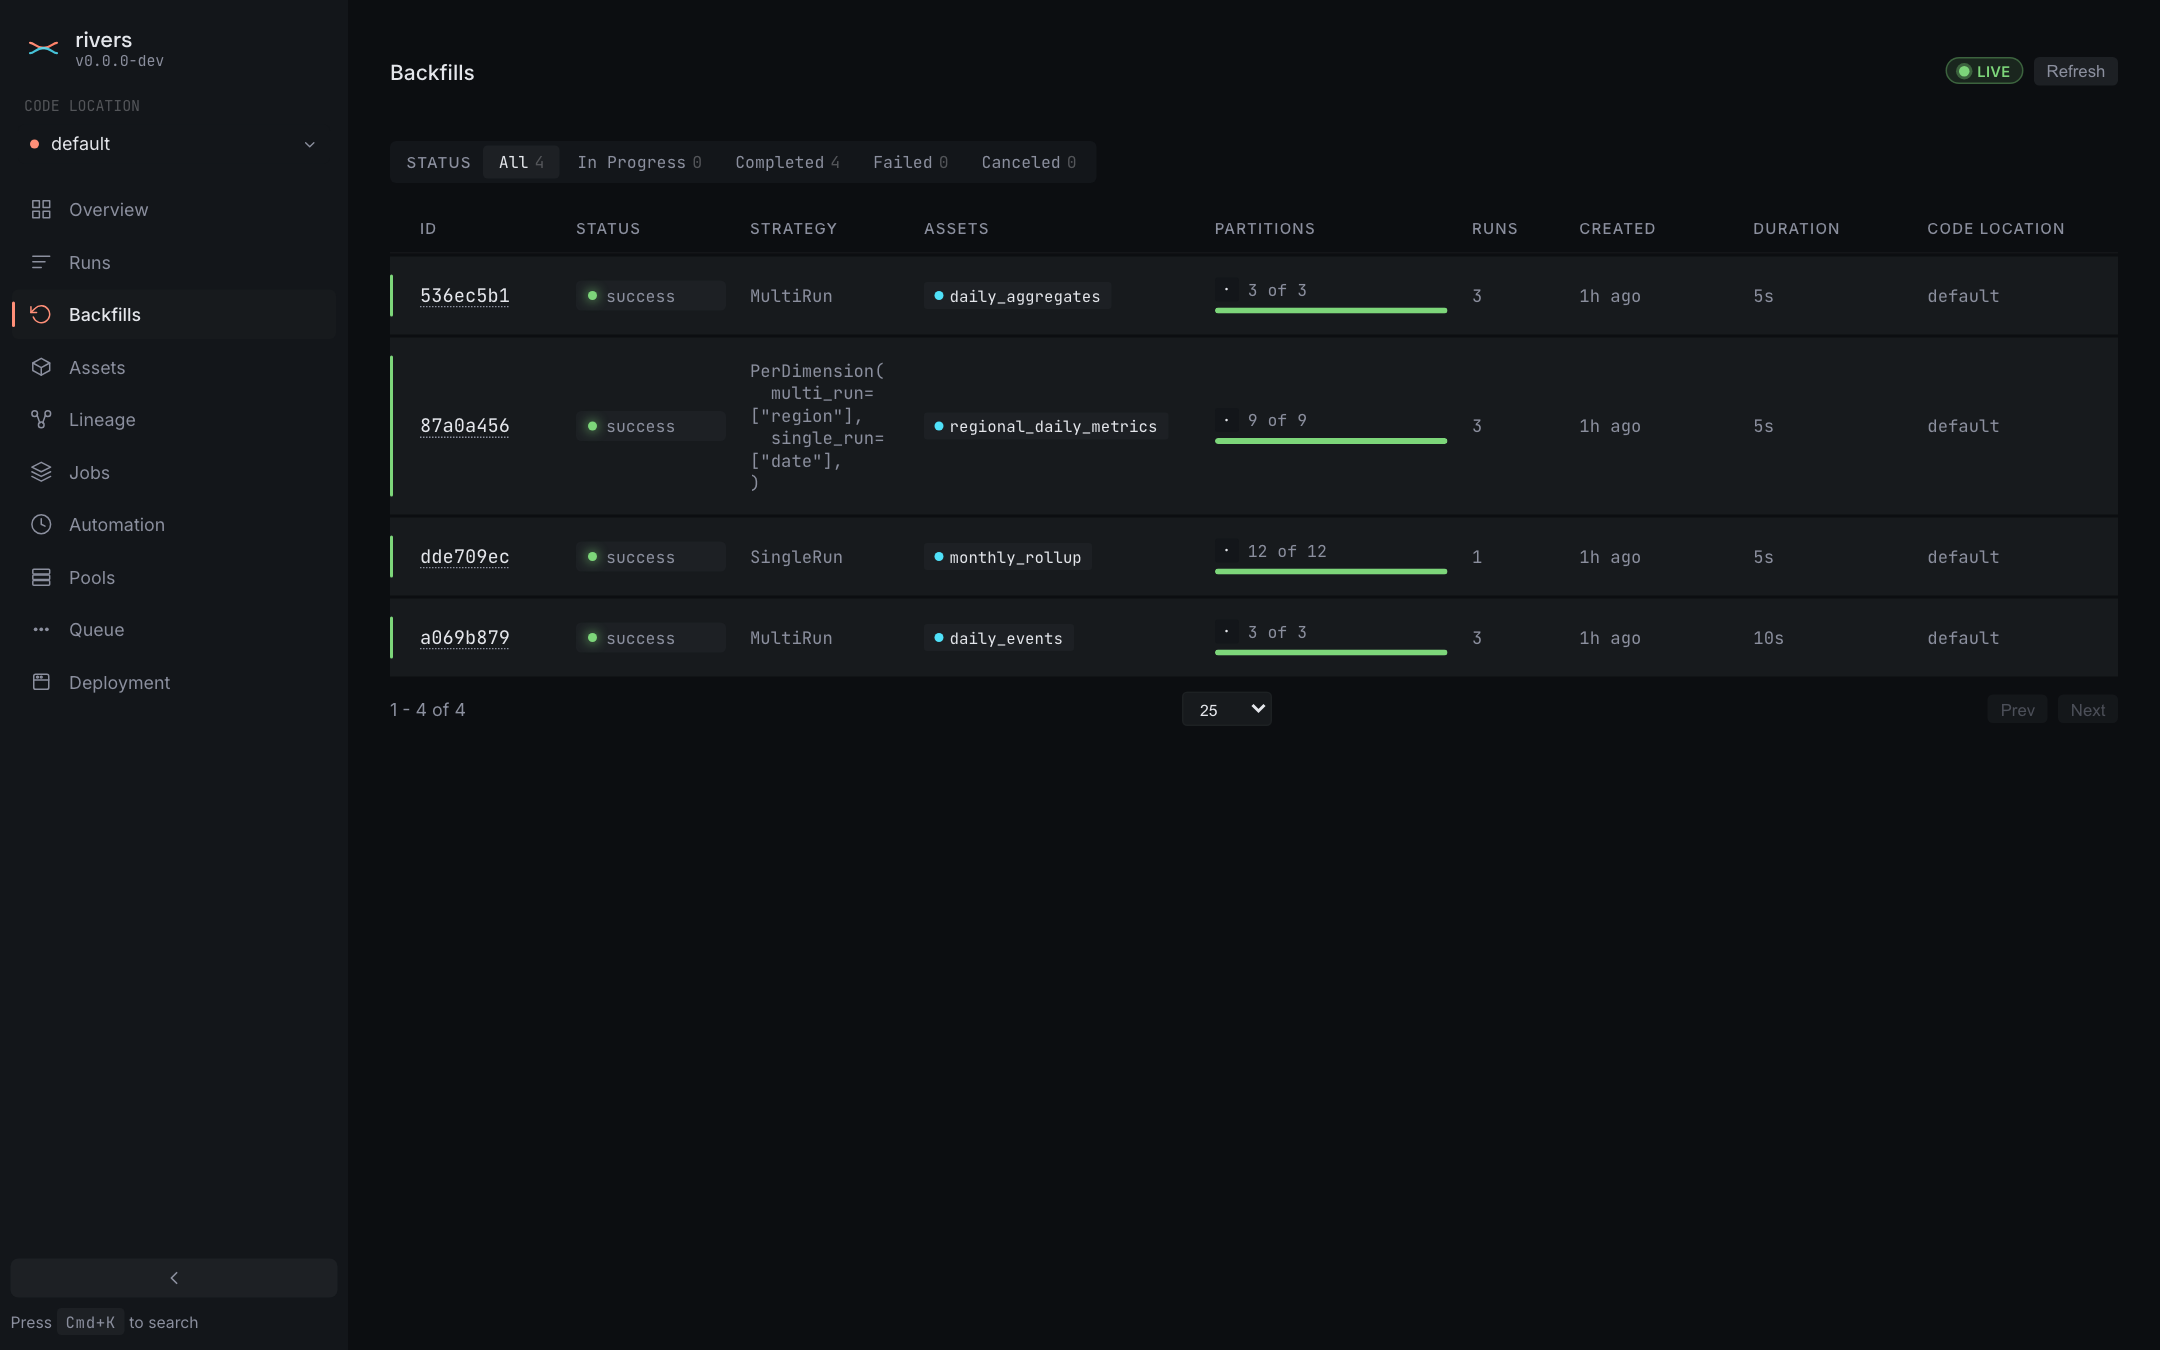Viewport: 2160px width, 1350px height.
Task: Click the success badge for dde709ec
Action: click(650, 557)
